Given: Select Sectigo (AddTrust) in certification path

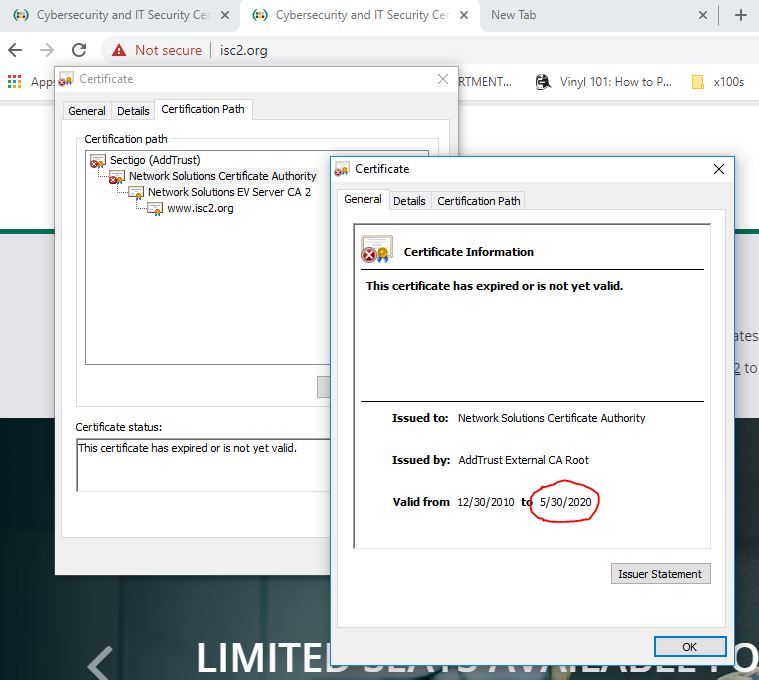Looking at the screenshot, I should coord(154,160).
